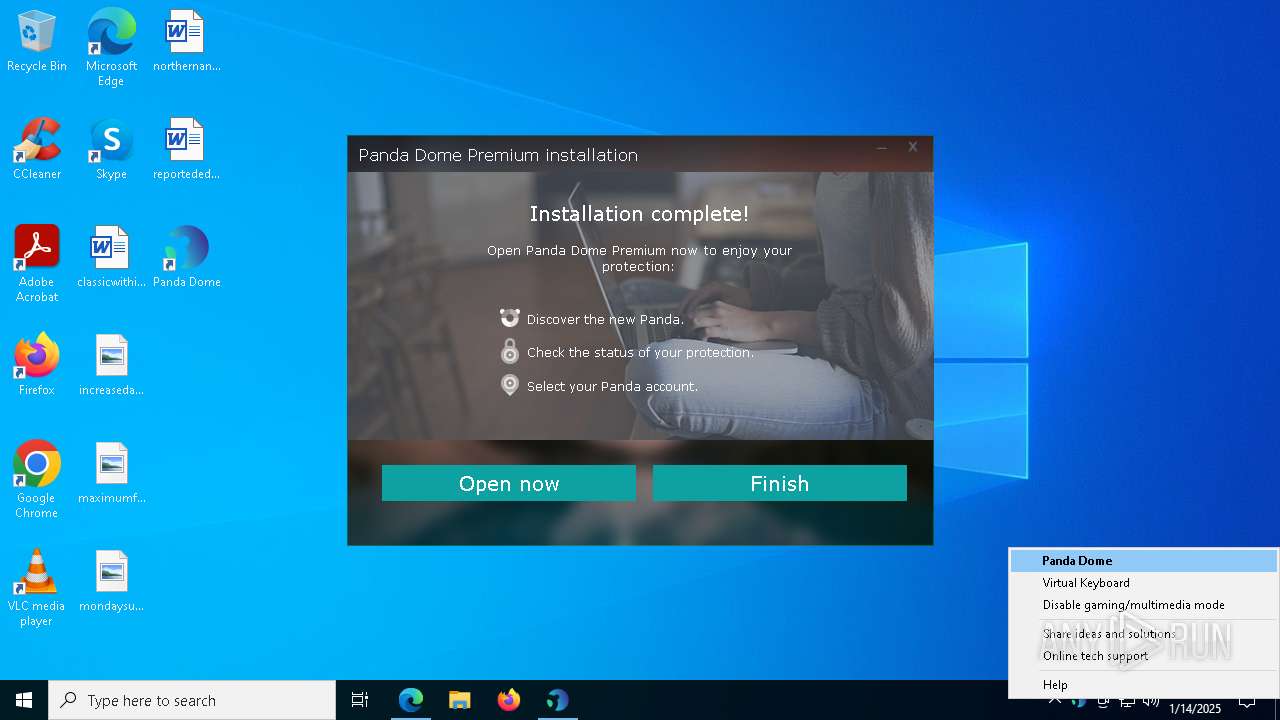1280x720 pixels.
Task: Select the Google Chrome desktop shortcut
Action: [x=37, y=480]
